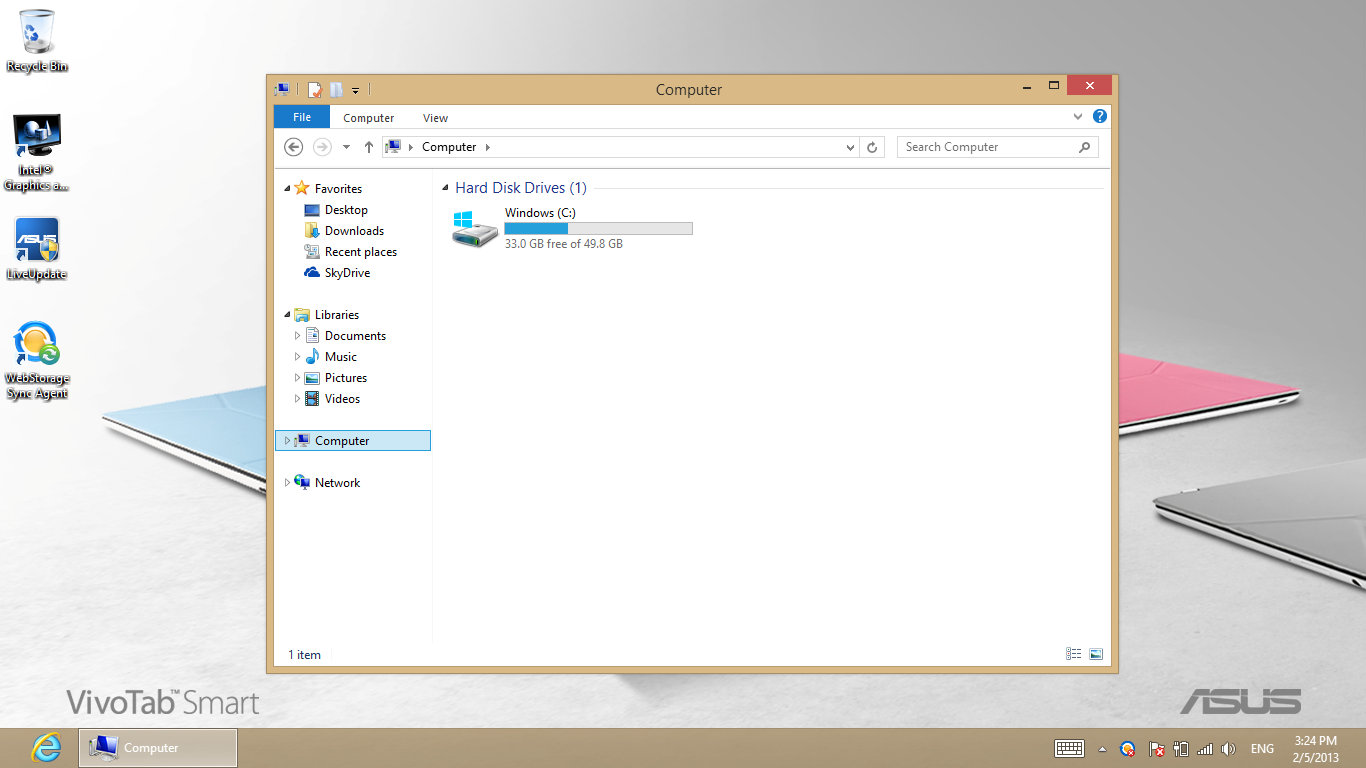Collapse the Libraries group
1366x768 pixels.
[x=288, y=315]
